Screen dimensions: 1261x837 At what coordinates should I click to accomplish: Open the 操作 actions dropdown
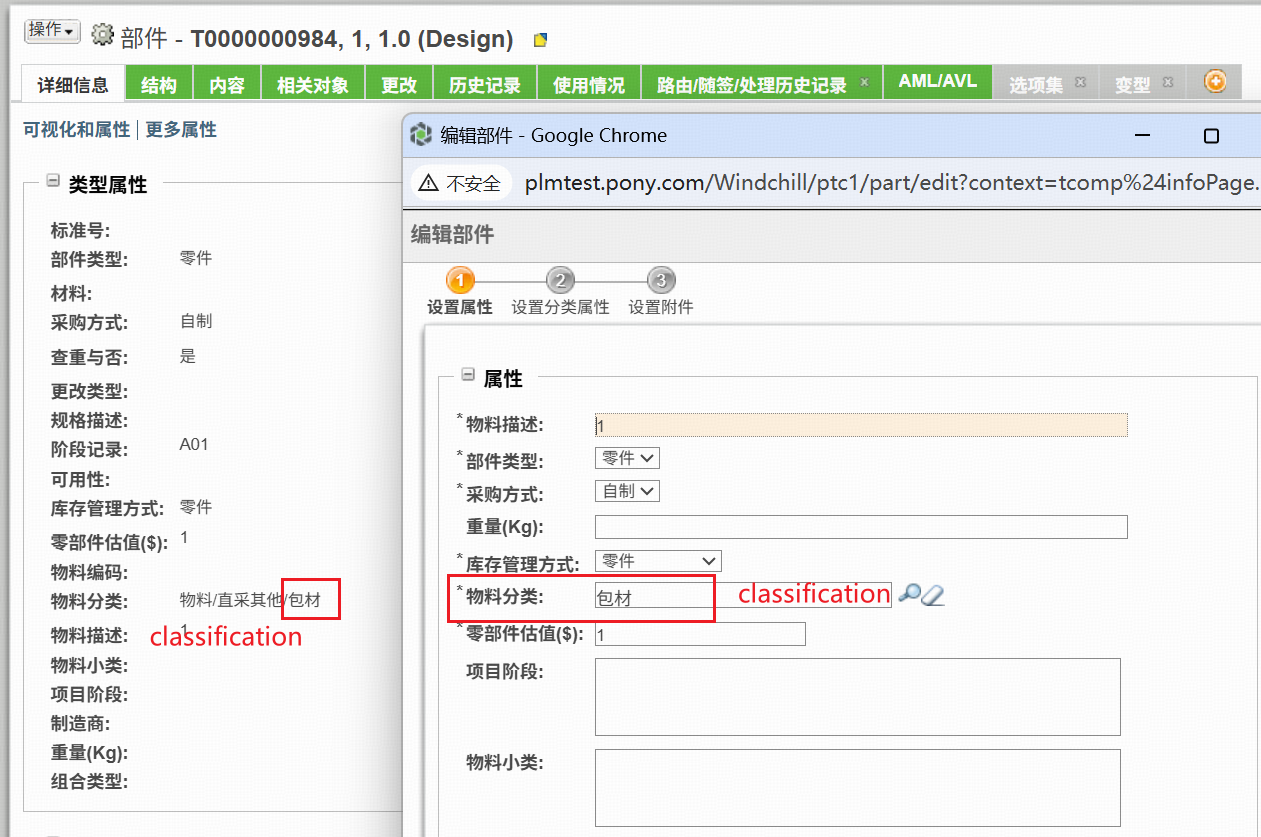(x=51, y=30)
